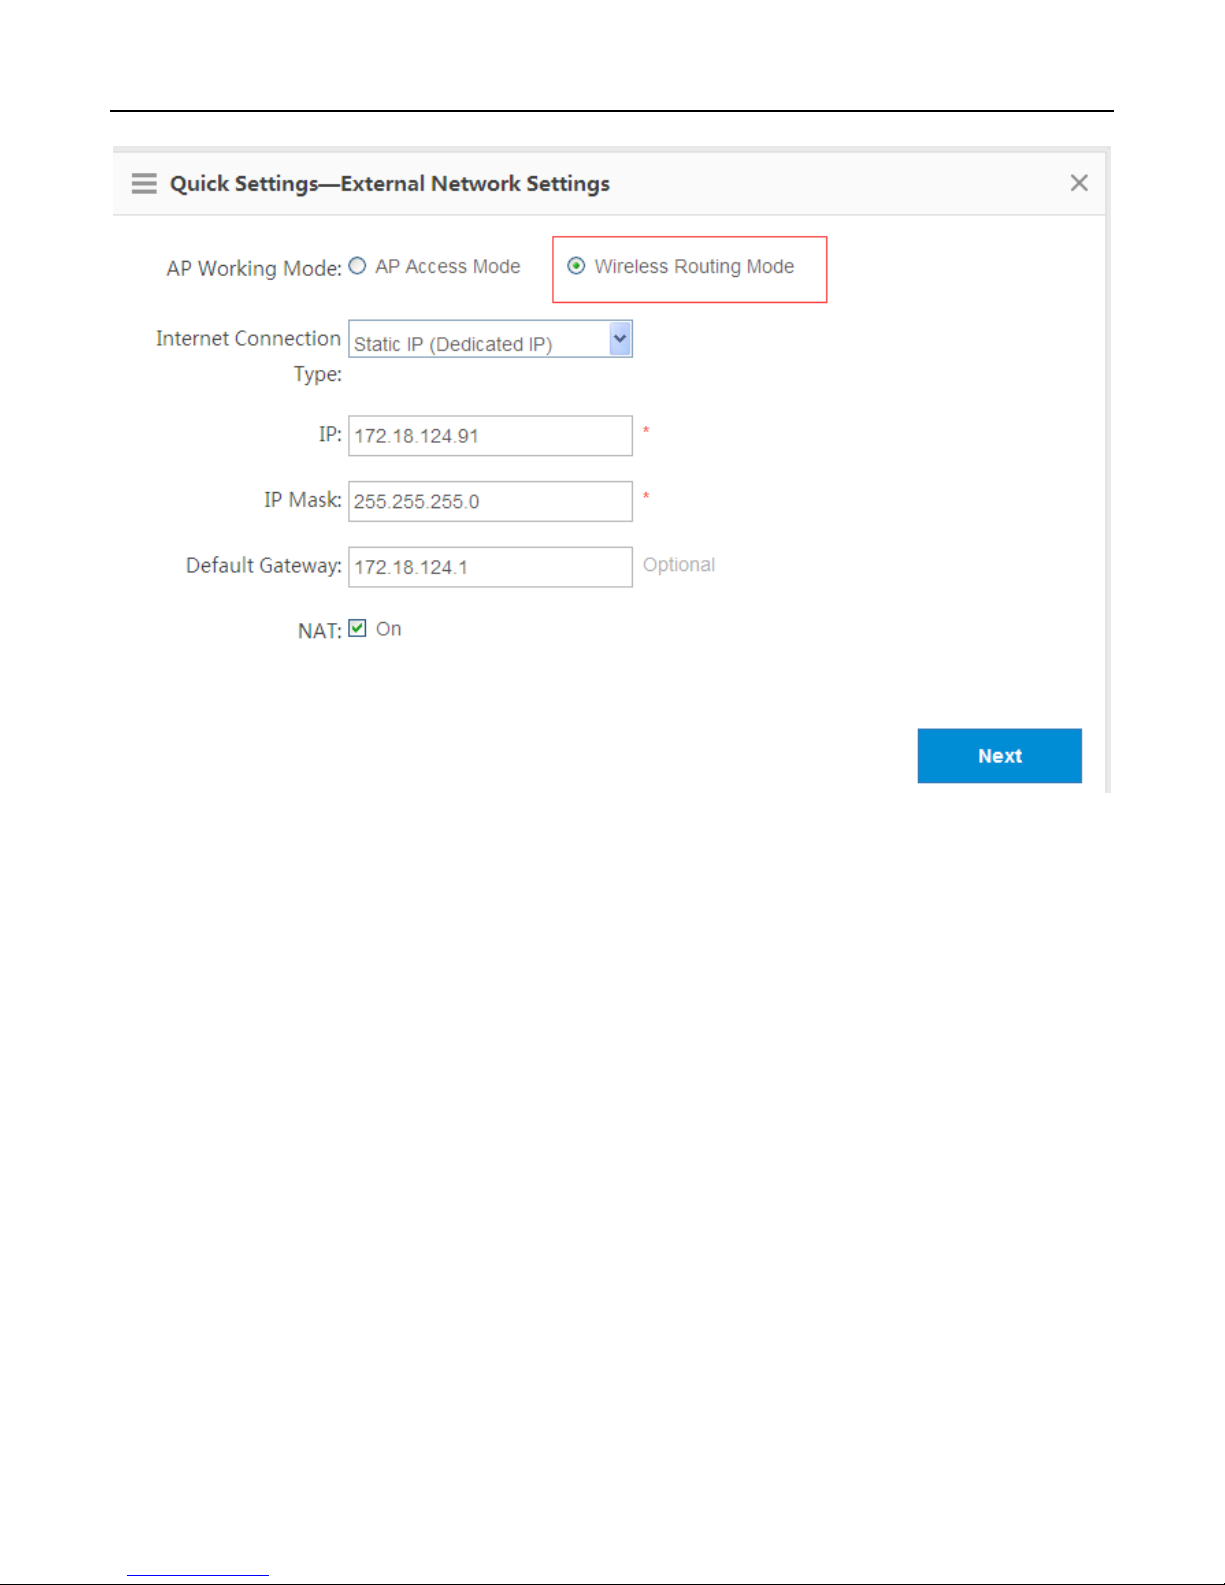1225x1585 pixels.
Task: Select AP Access Mode radio button
Action: (357, 266)
